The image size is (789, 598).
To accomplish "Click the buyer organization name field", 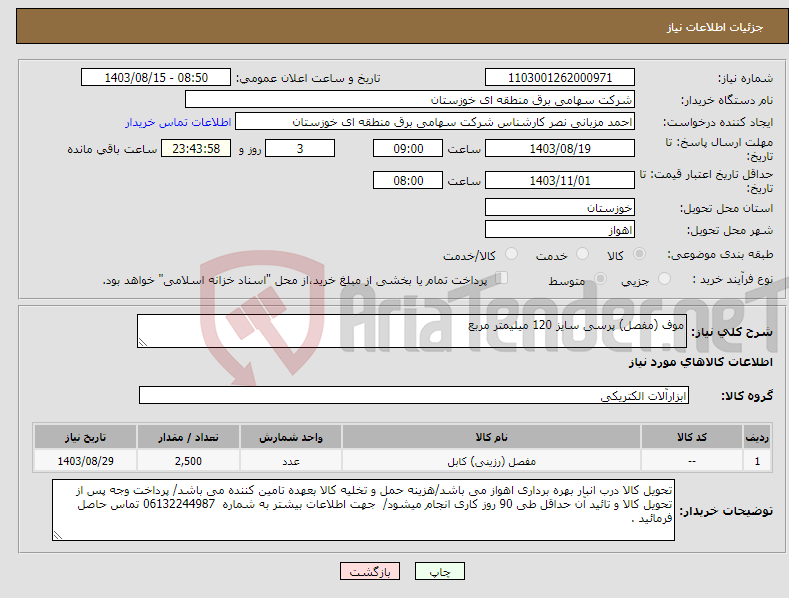I will click(x=410, y=100).
